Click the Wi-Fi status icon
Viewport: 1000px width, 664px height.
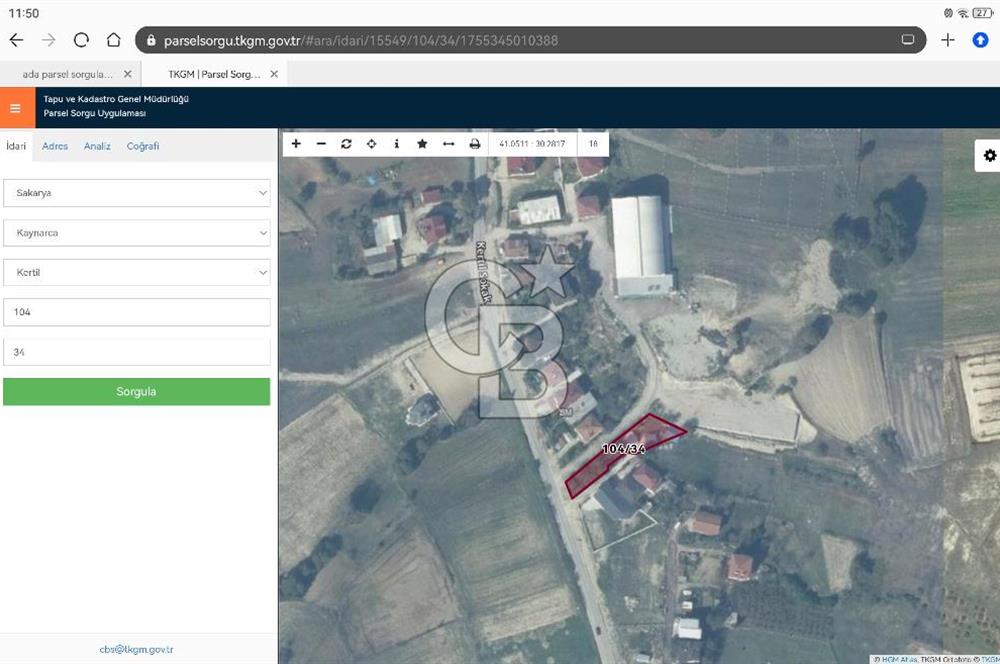coord(963,13)
